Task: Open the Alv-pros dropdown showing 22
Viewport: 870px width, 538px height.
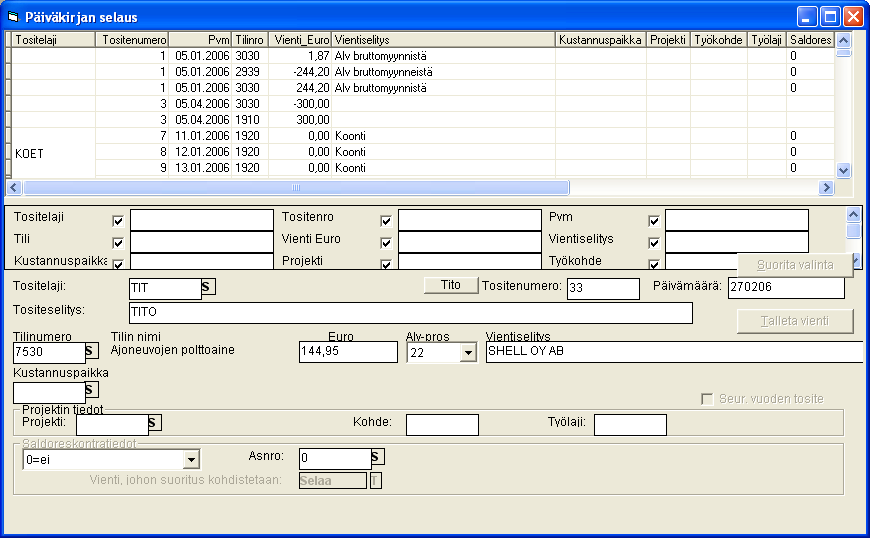Action: point(468,353)
